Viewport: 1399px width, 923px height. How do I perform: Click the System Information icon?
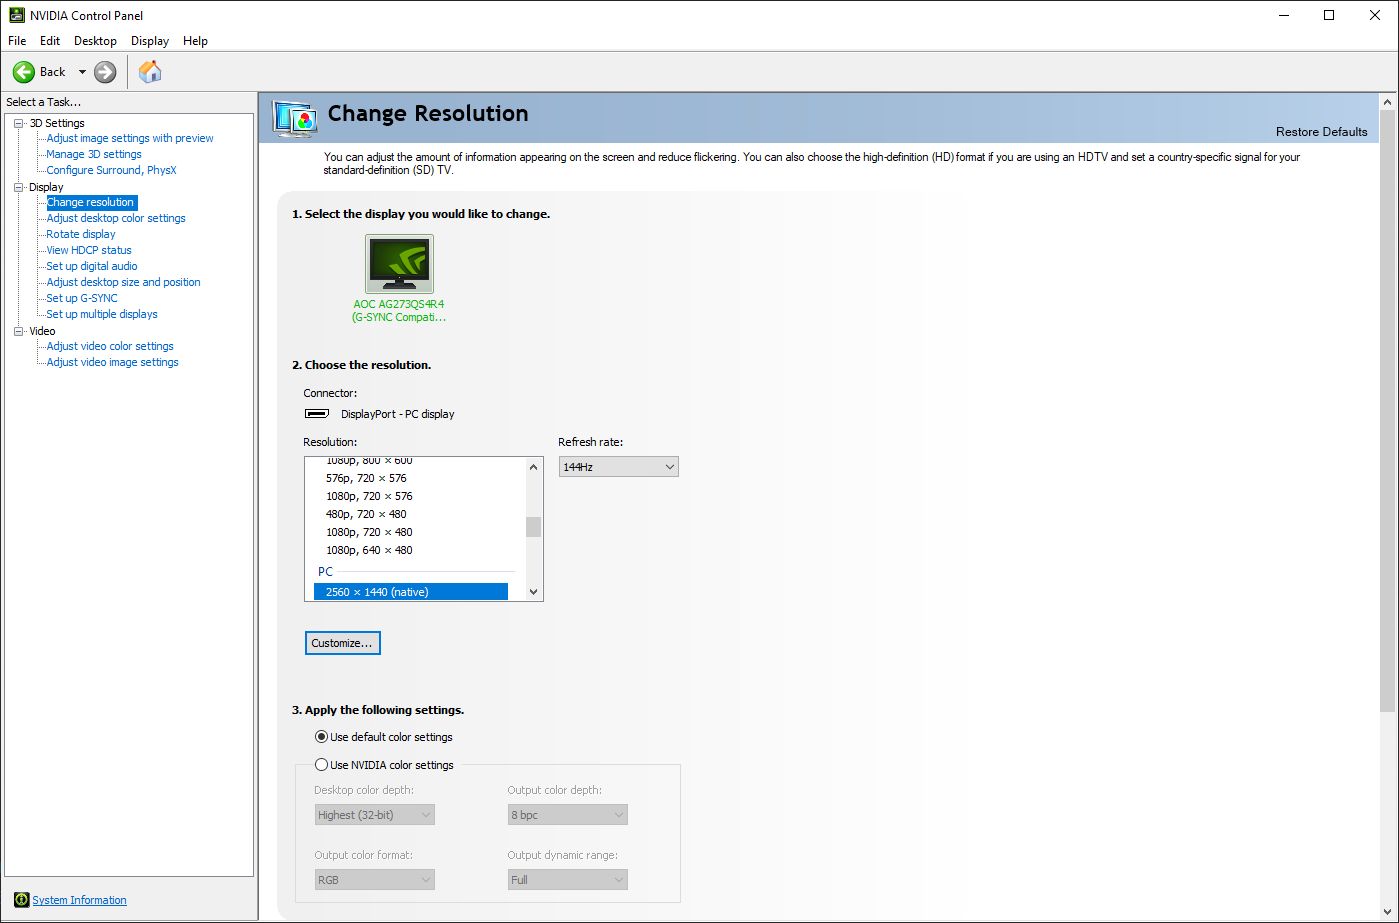[x=22, y=900]
